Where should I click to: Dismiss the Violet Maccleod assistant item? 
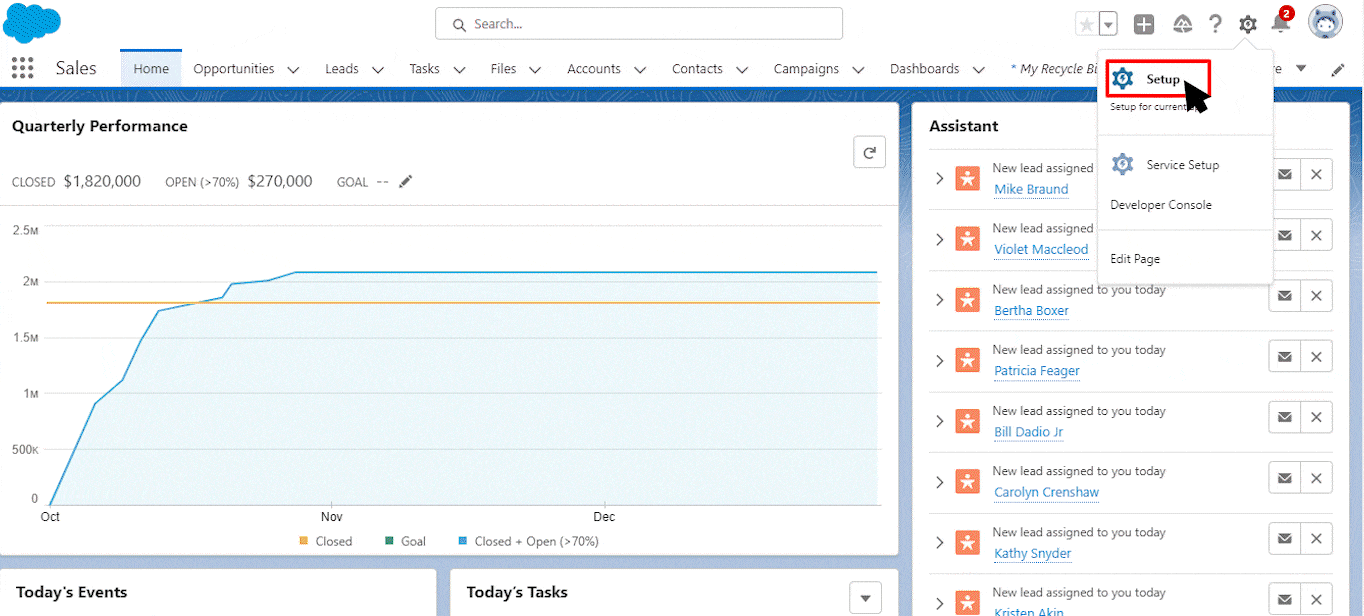coord(1316,236)
